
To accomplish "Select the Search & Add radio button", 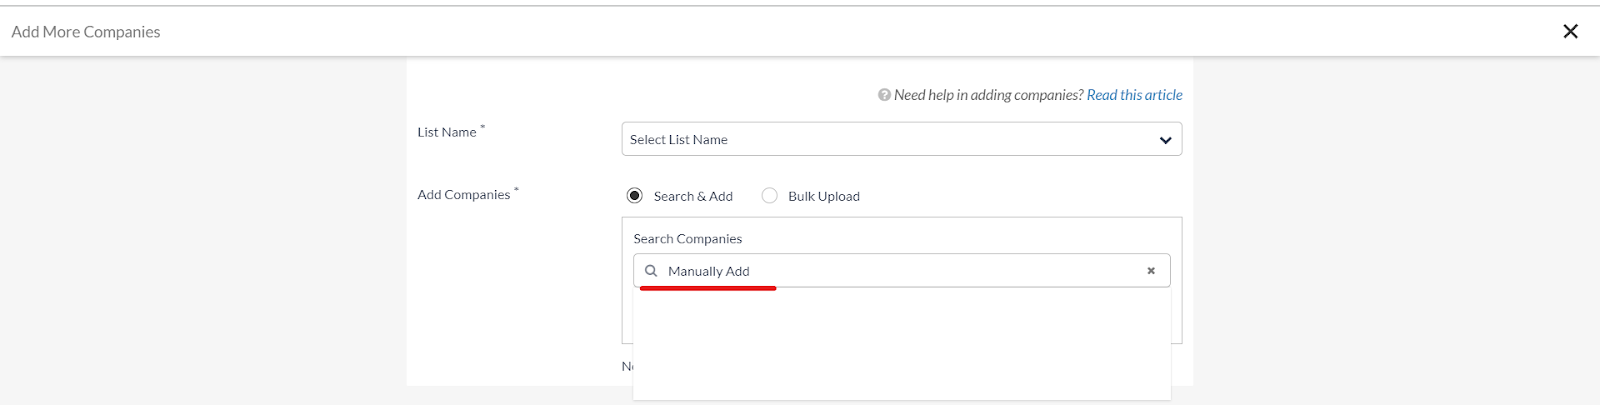I will (x=634, y=196).
